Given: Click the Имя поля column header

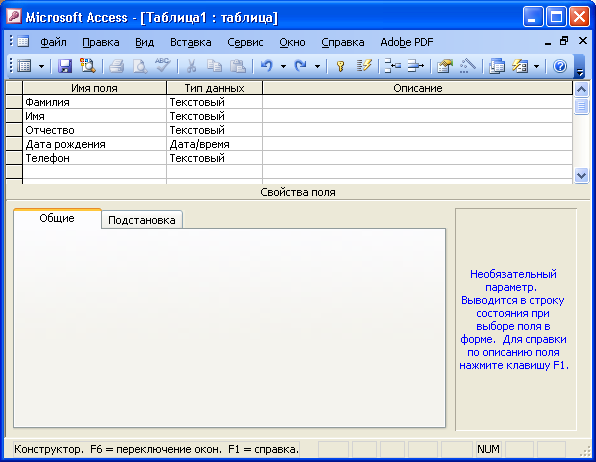Looking at the screenshot, I should (94, 88).
